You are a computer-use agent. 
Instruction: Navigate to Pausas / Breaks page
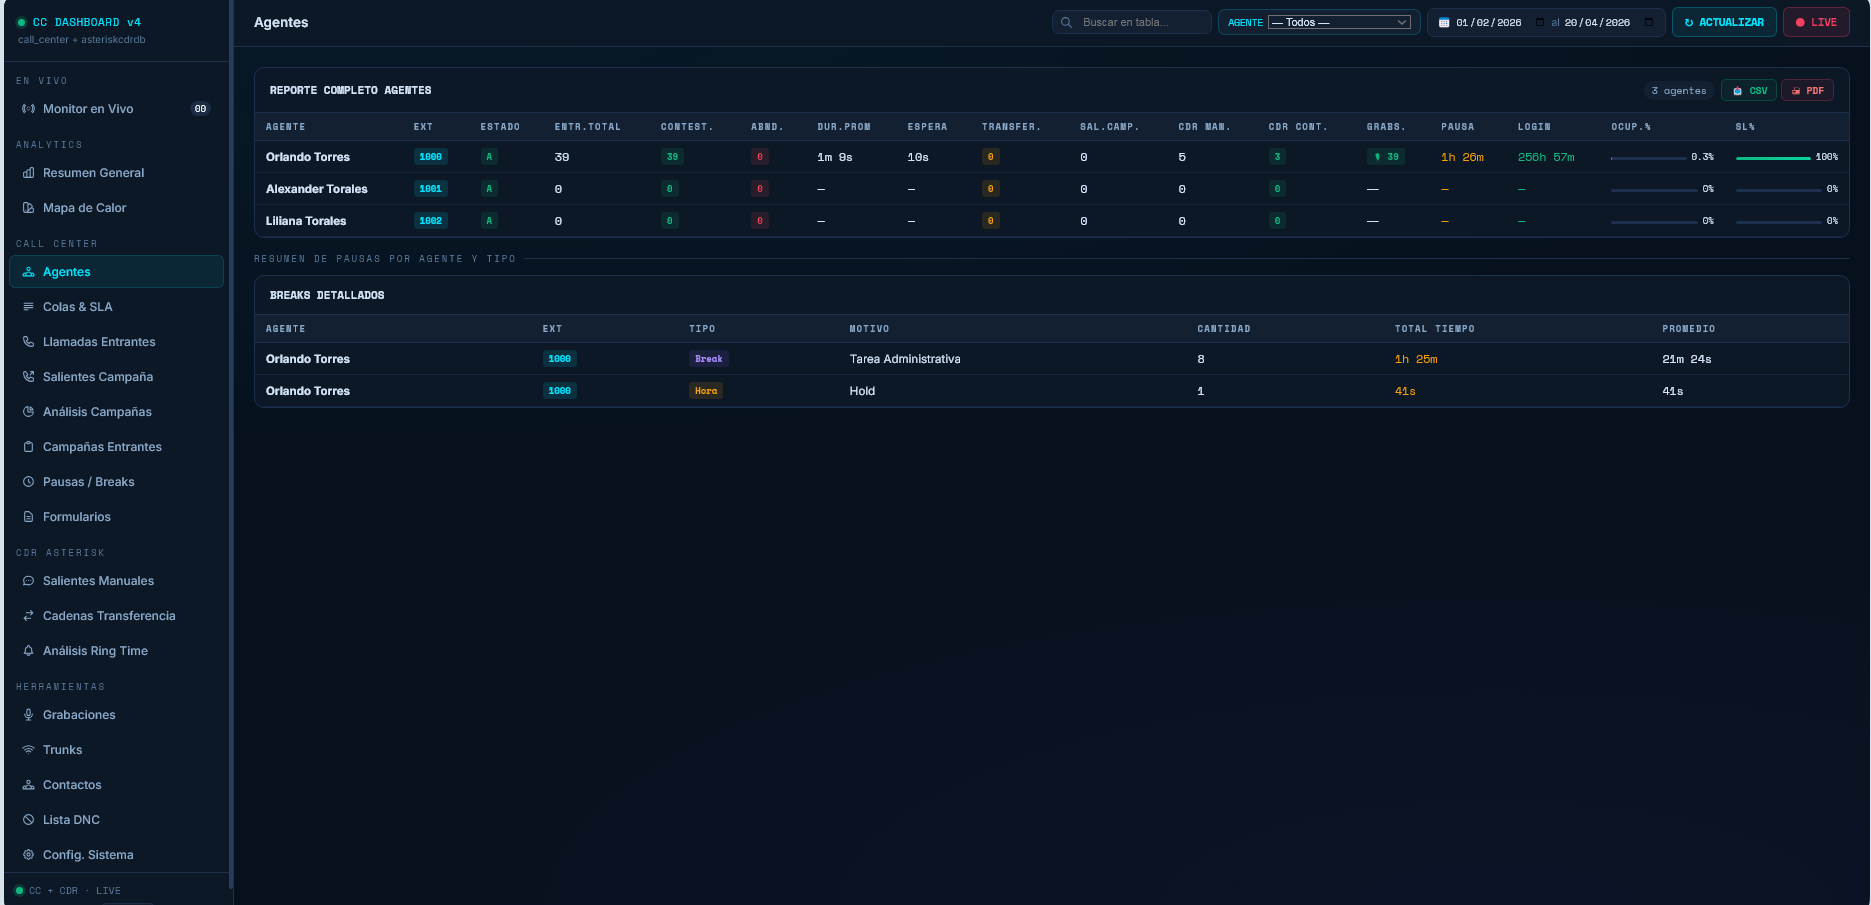88,482
